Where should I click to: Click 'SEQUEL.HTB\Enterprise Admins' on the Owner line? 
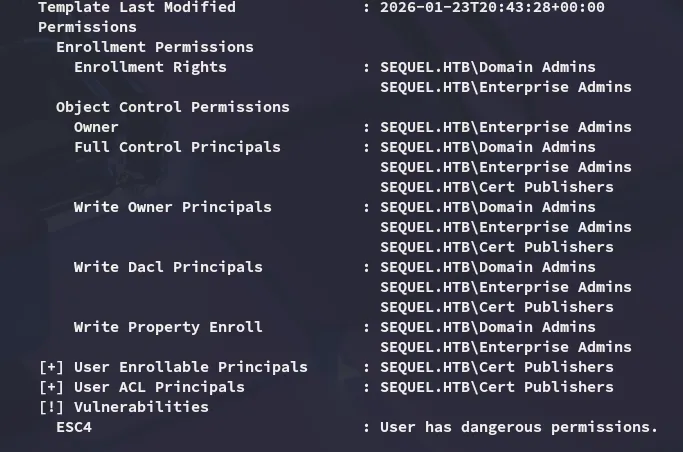[505, 127]
